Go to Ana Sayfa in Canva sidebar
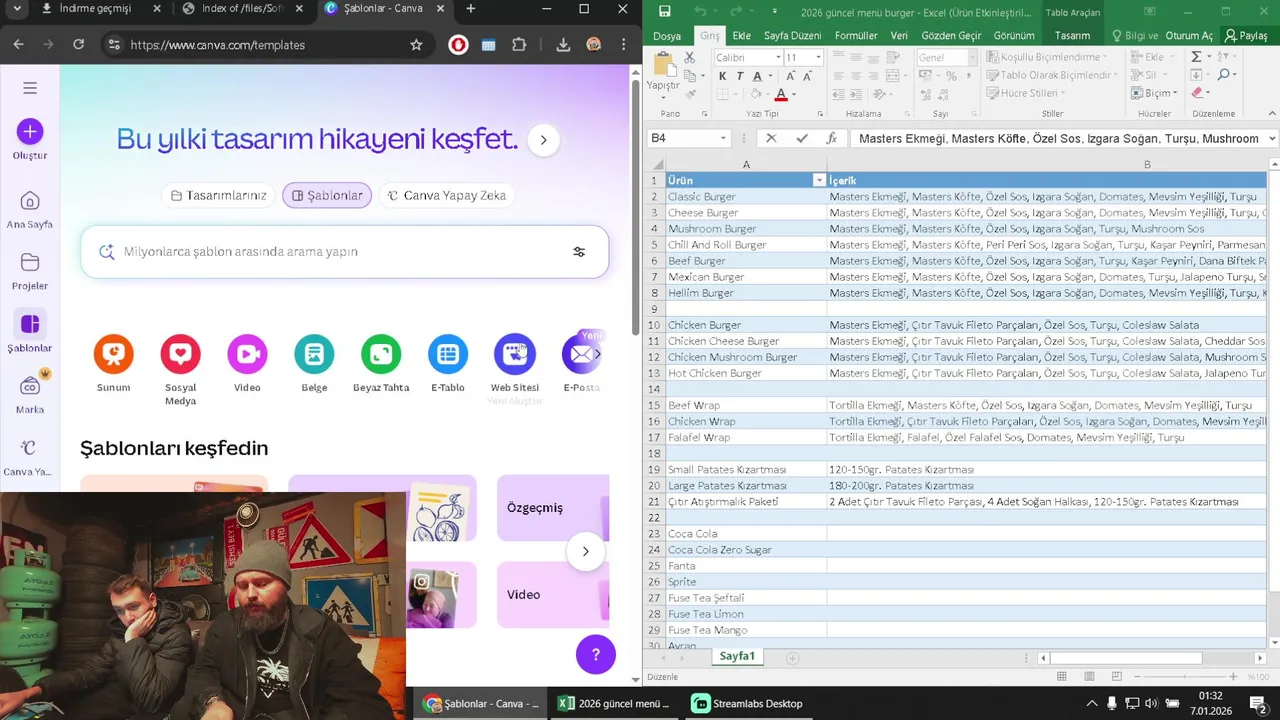1280x720 pixels. point(30,209)
